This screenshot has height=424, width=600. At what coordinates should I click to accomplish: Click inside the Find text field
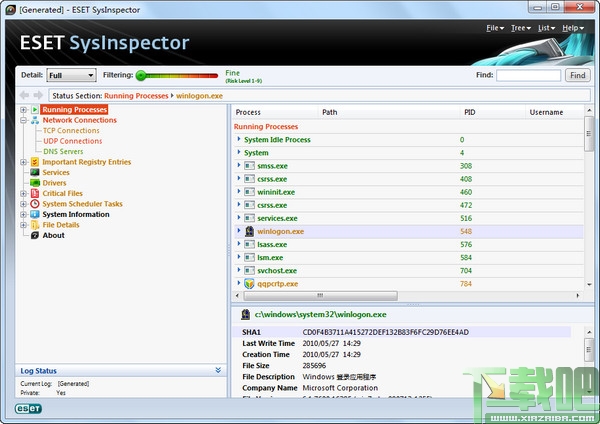pyautogui.click(x=528, y=75)
